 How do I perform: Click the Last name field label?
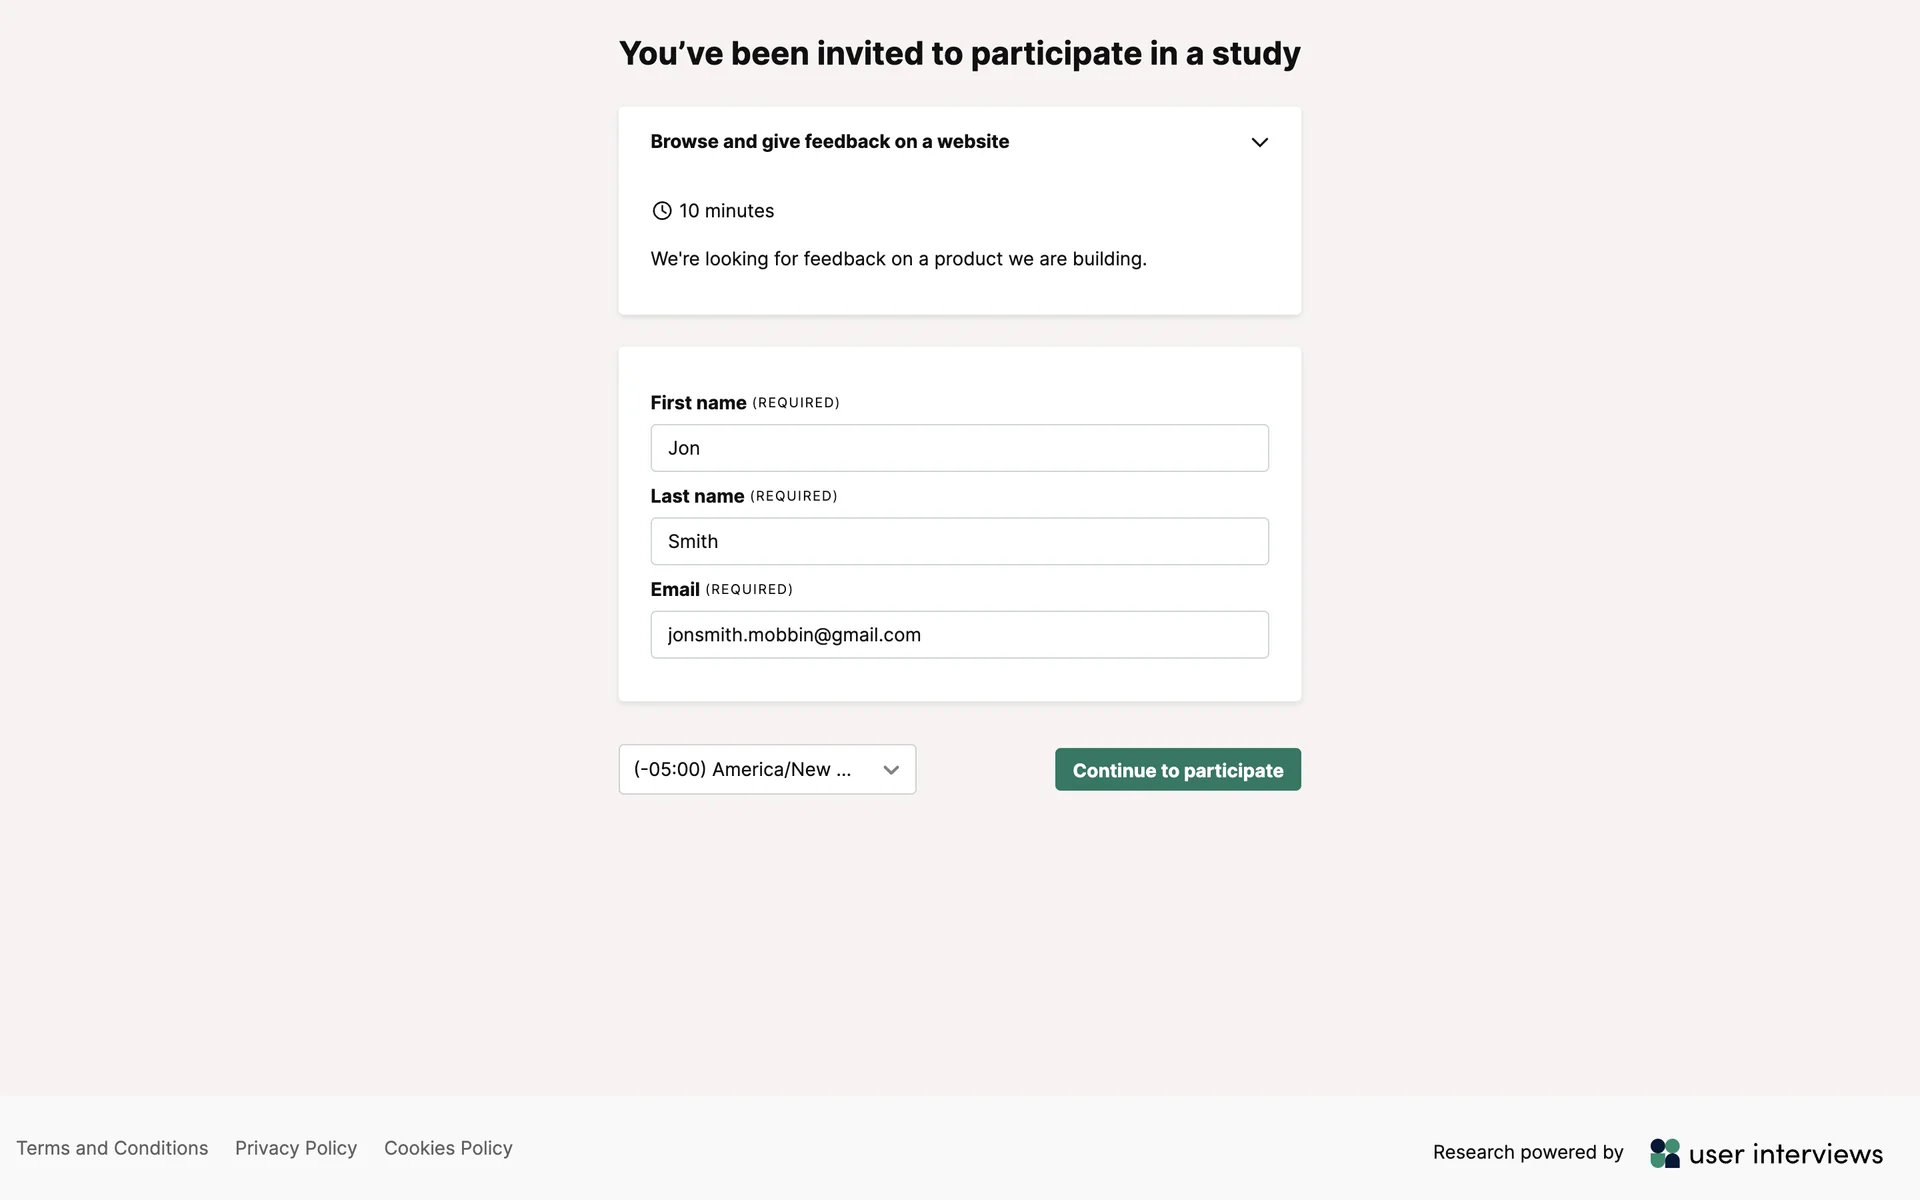[697, 496]
